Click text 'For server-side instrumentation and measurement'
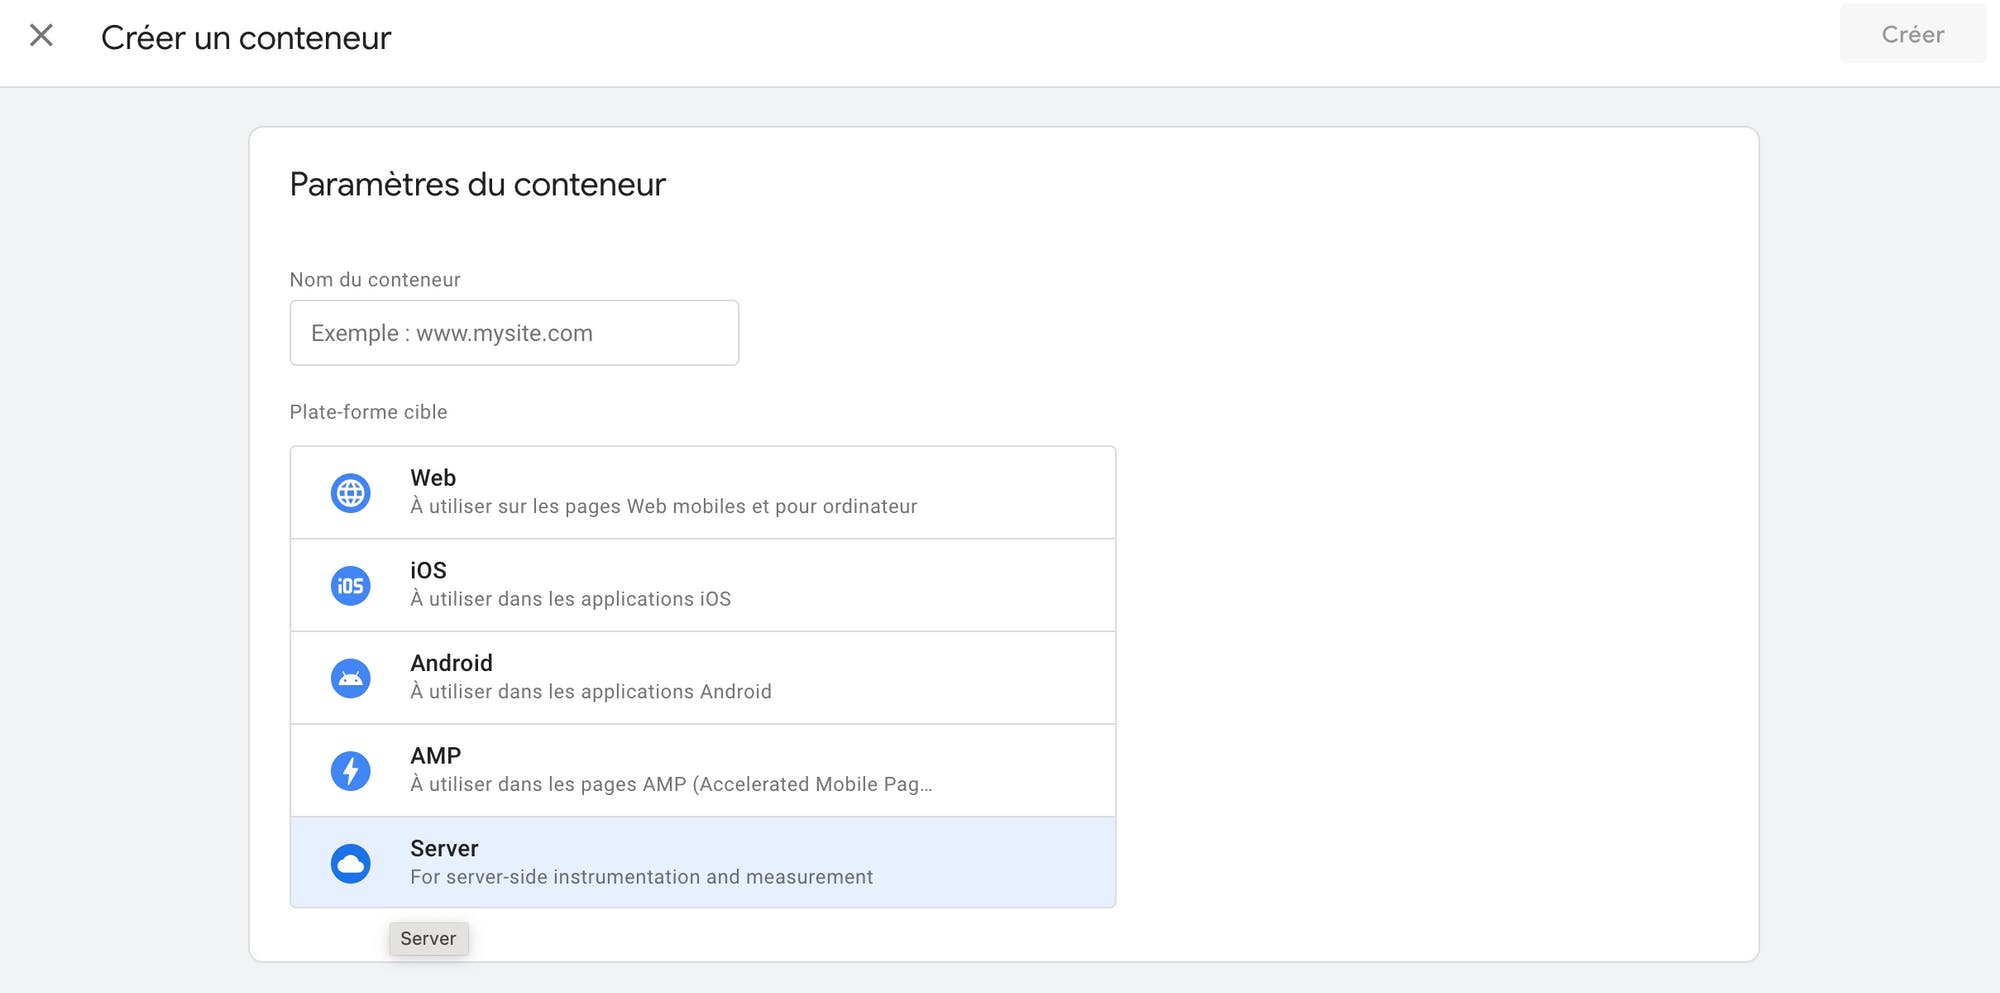Image resolution: width=2000 pixels, height=993 pixels. 642,877
